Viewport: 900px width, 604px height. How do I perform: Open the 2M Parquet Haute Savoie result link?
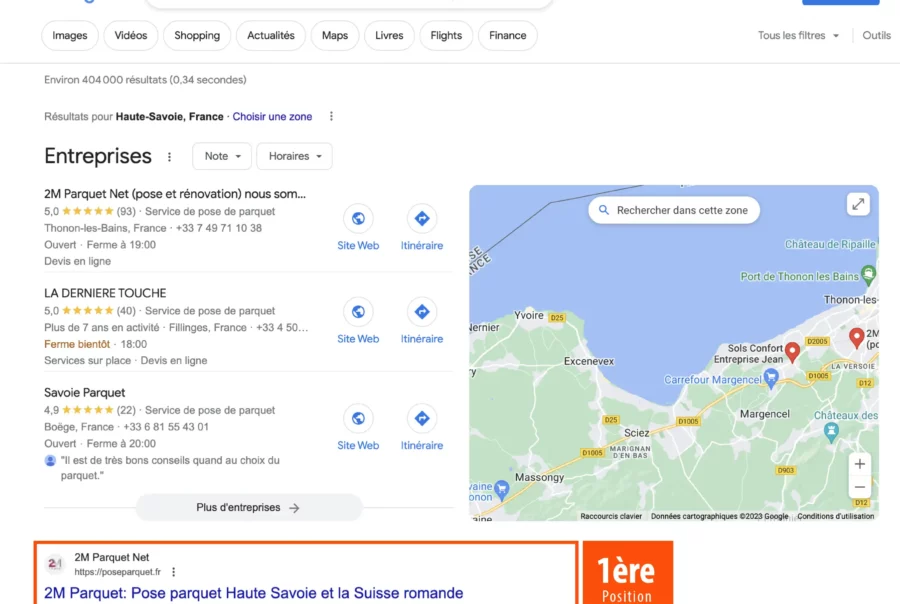click(253, 593)
